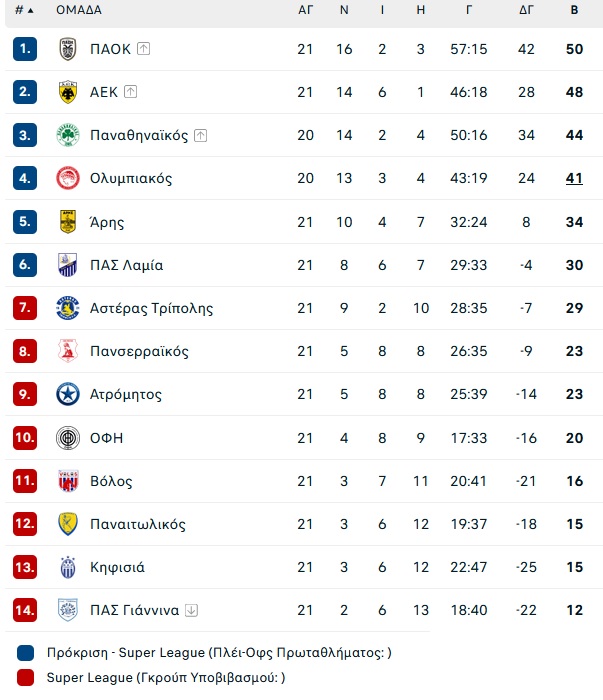This screenshot has height=700, width=603.
Task: Open the ΟΦΗ circular crest
Action: pos(68,438)
